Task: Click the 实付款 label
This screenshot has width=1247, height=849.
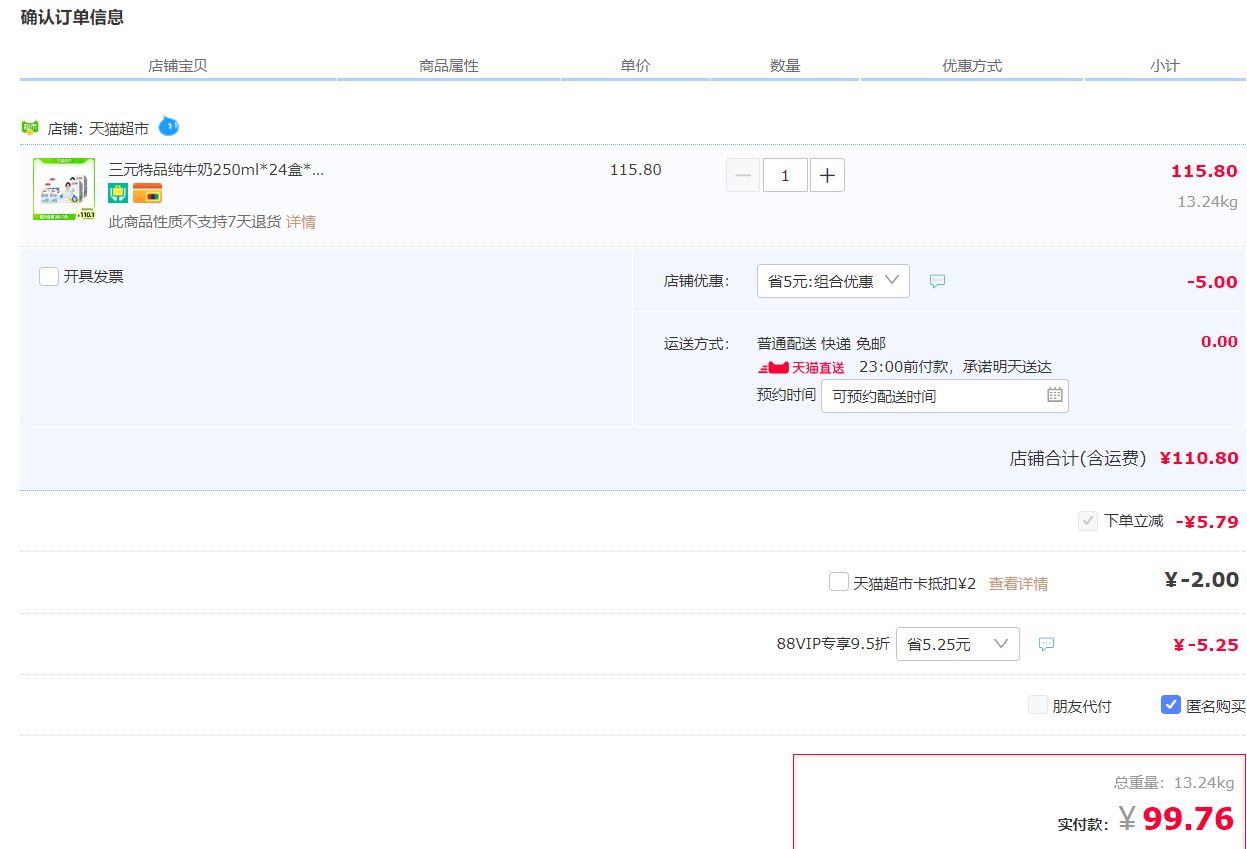Action: point(1083,825)
